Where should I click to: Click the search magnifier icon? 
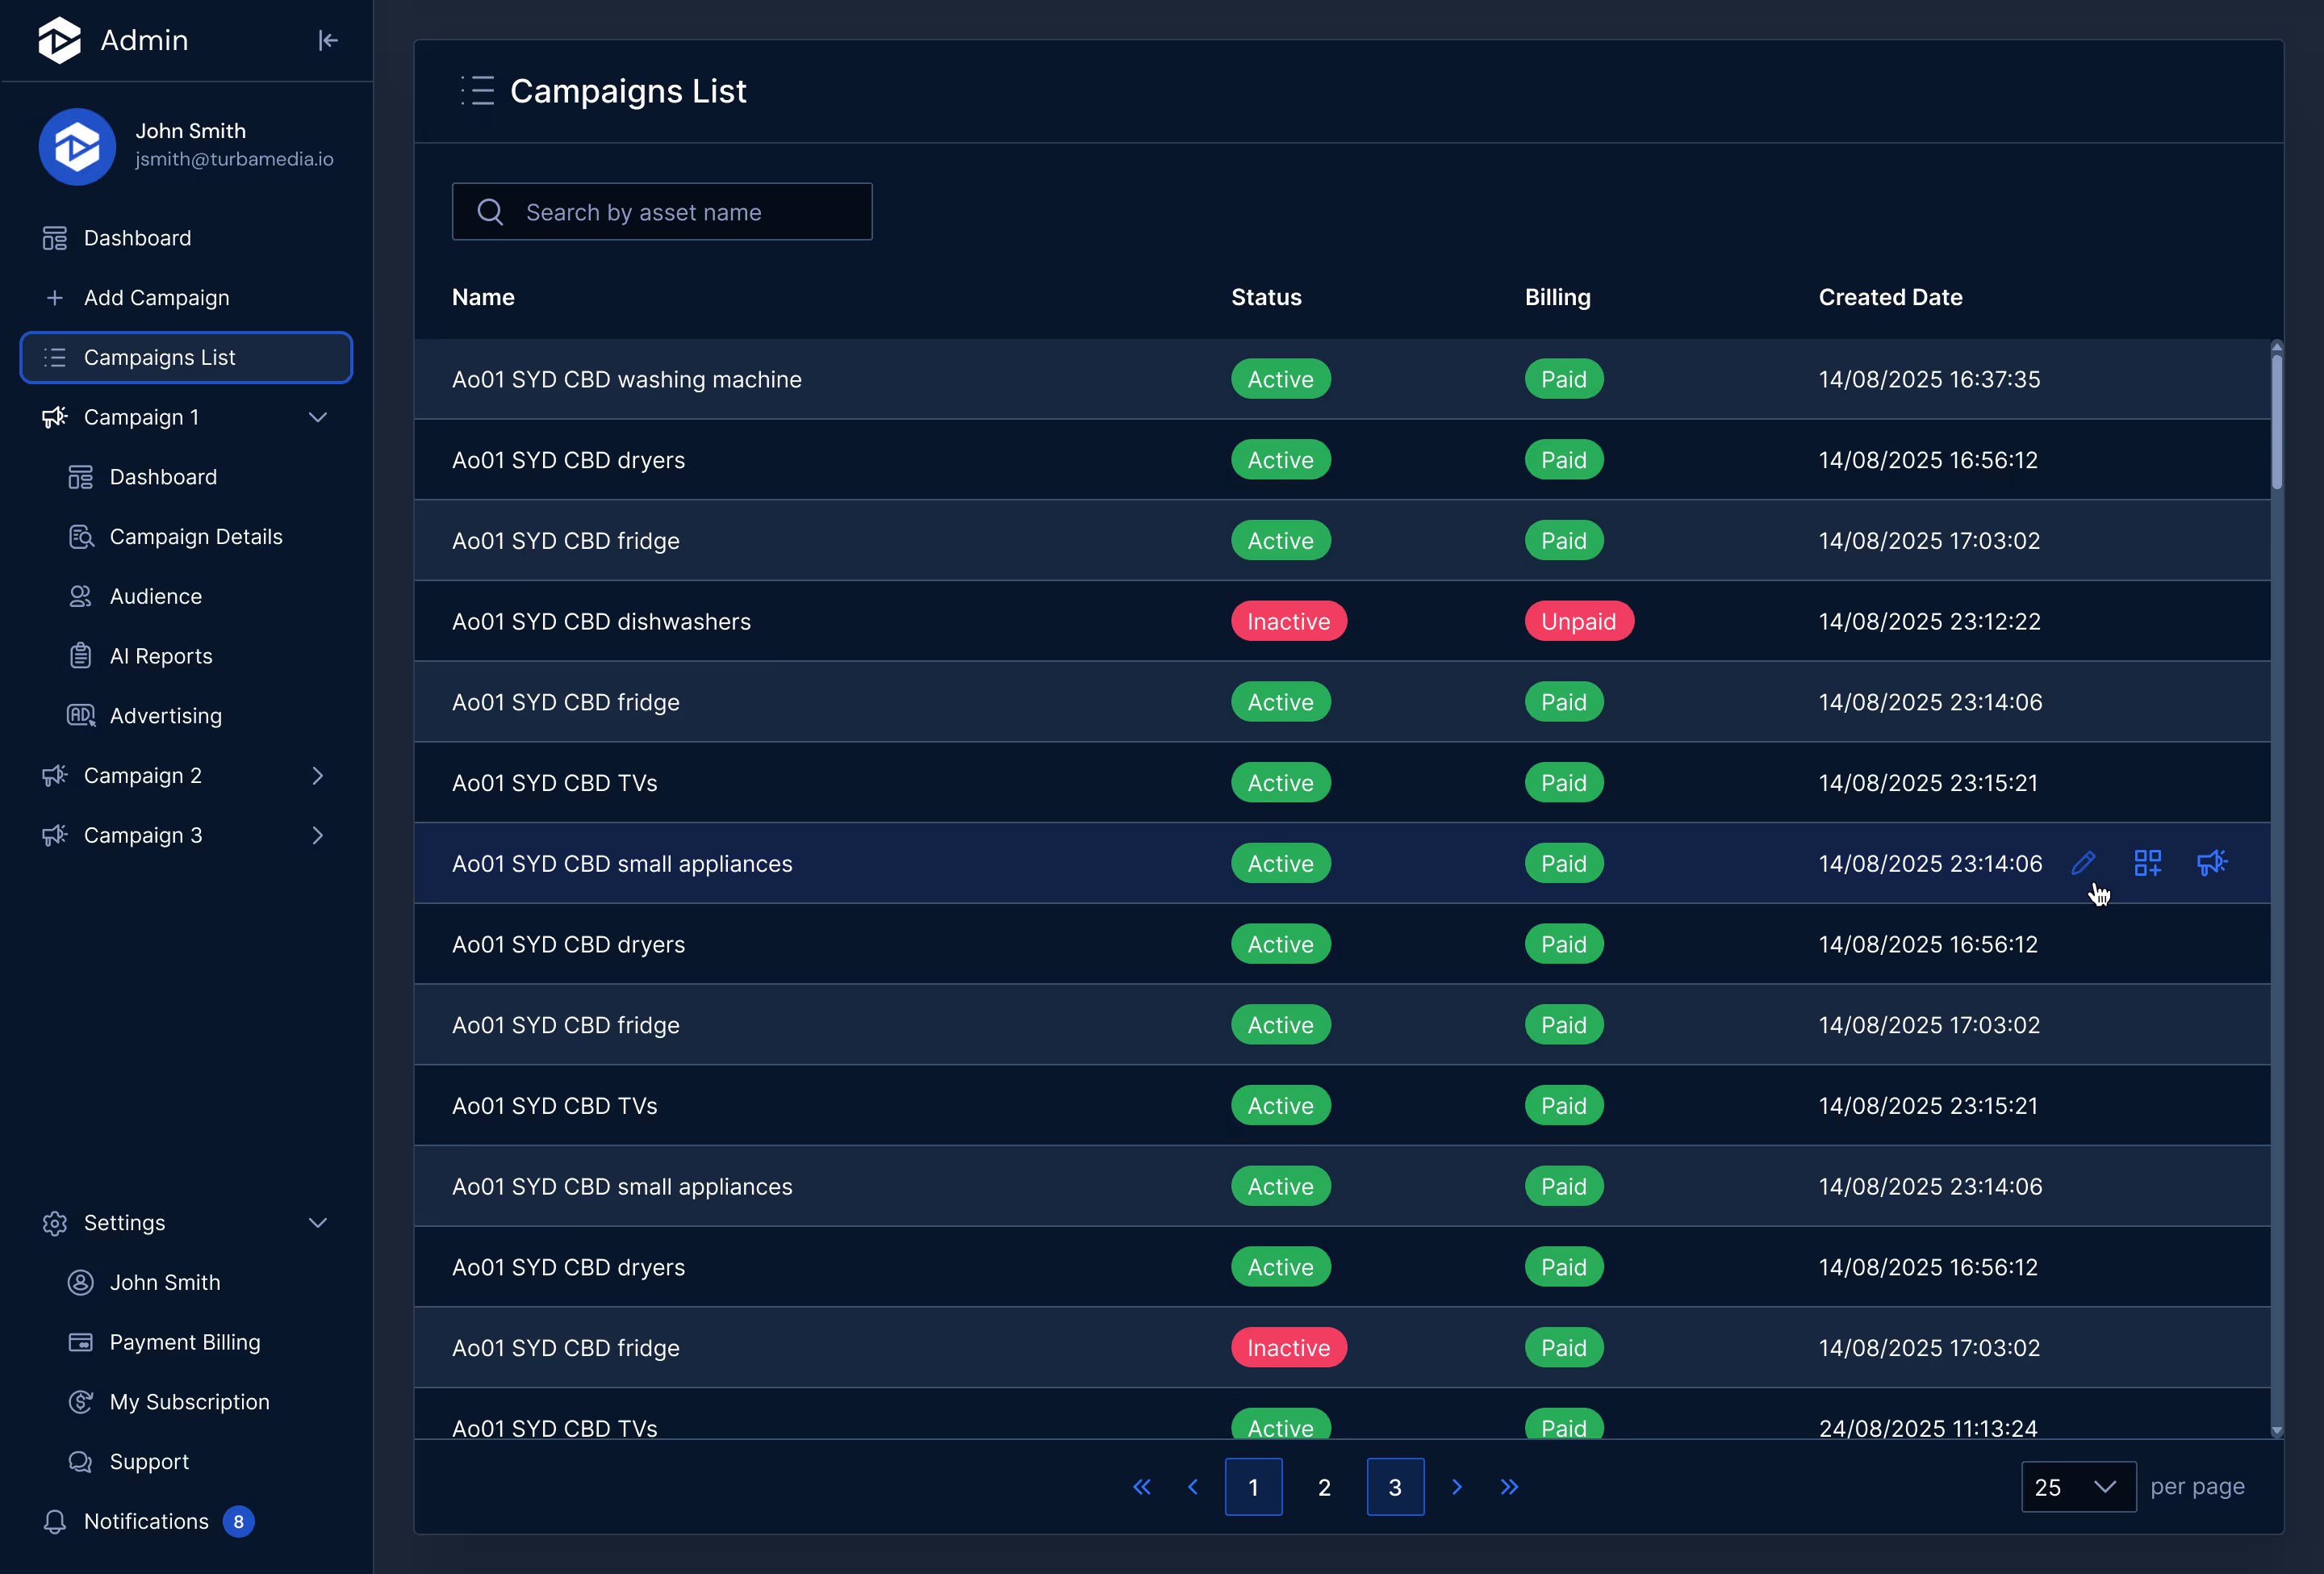point(490,212)
